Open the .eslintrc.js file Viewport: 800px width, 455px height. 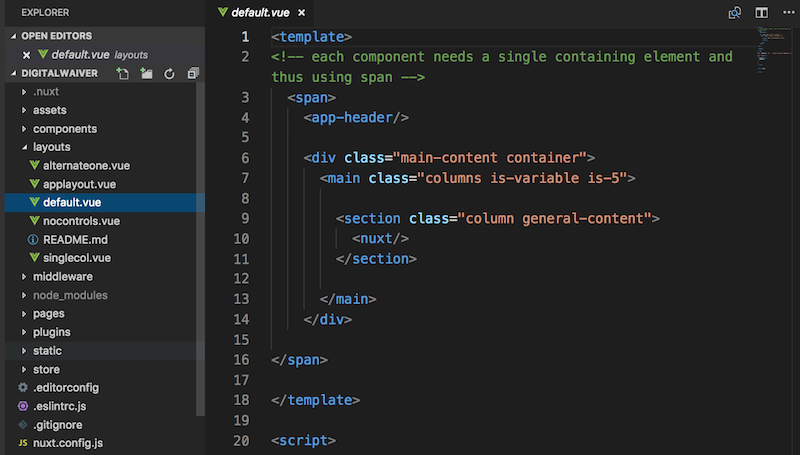[x=60, y=405]
